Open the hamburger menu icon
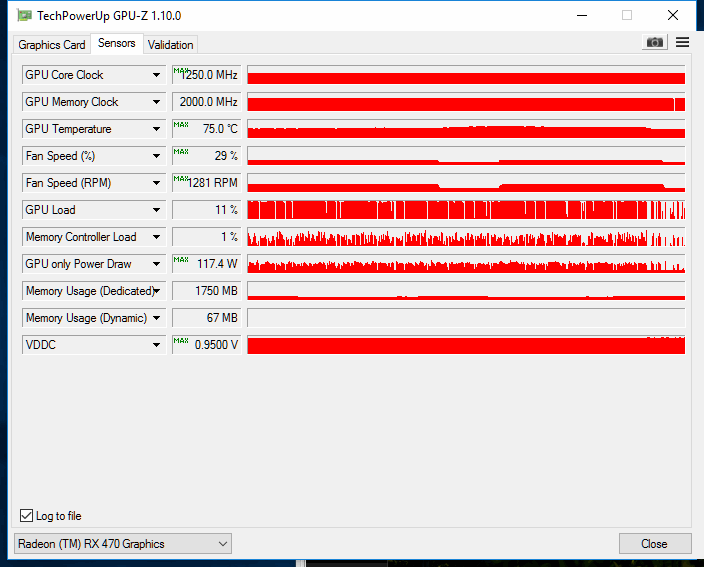This screenshot has height=567, width=704. [x=682, y=42]
